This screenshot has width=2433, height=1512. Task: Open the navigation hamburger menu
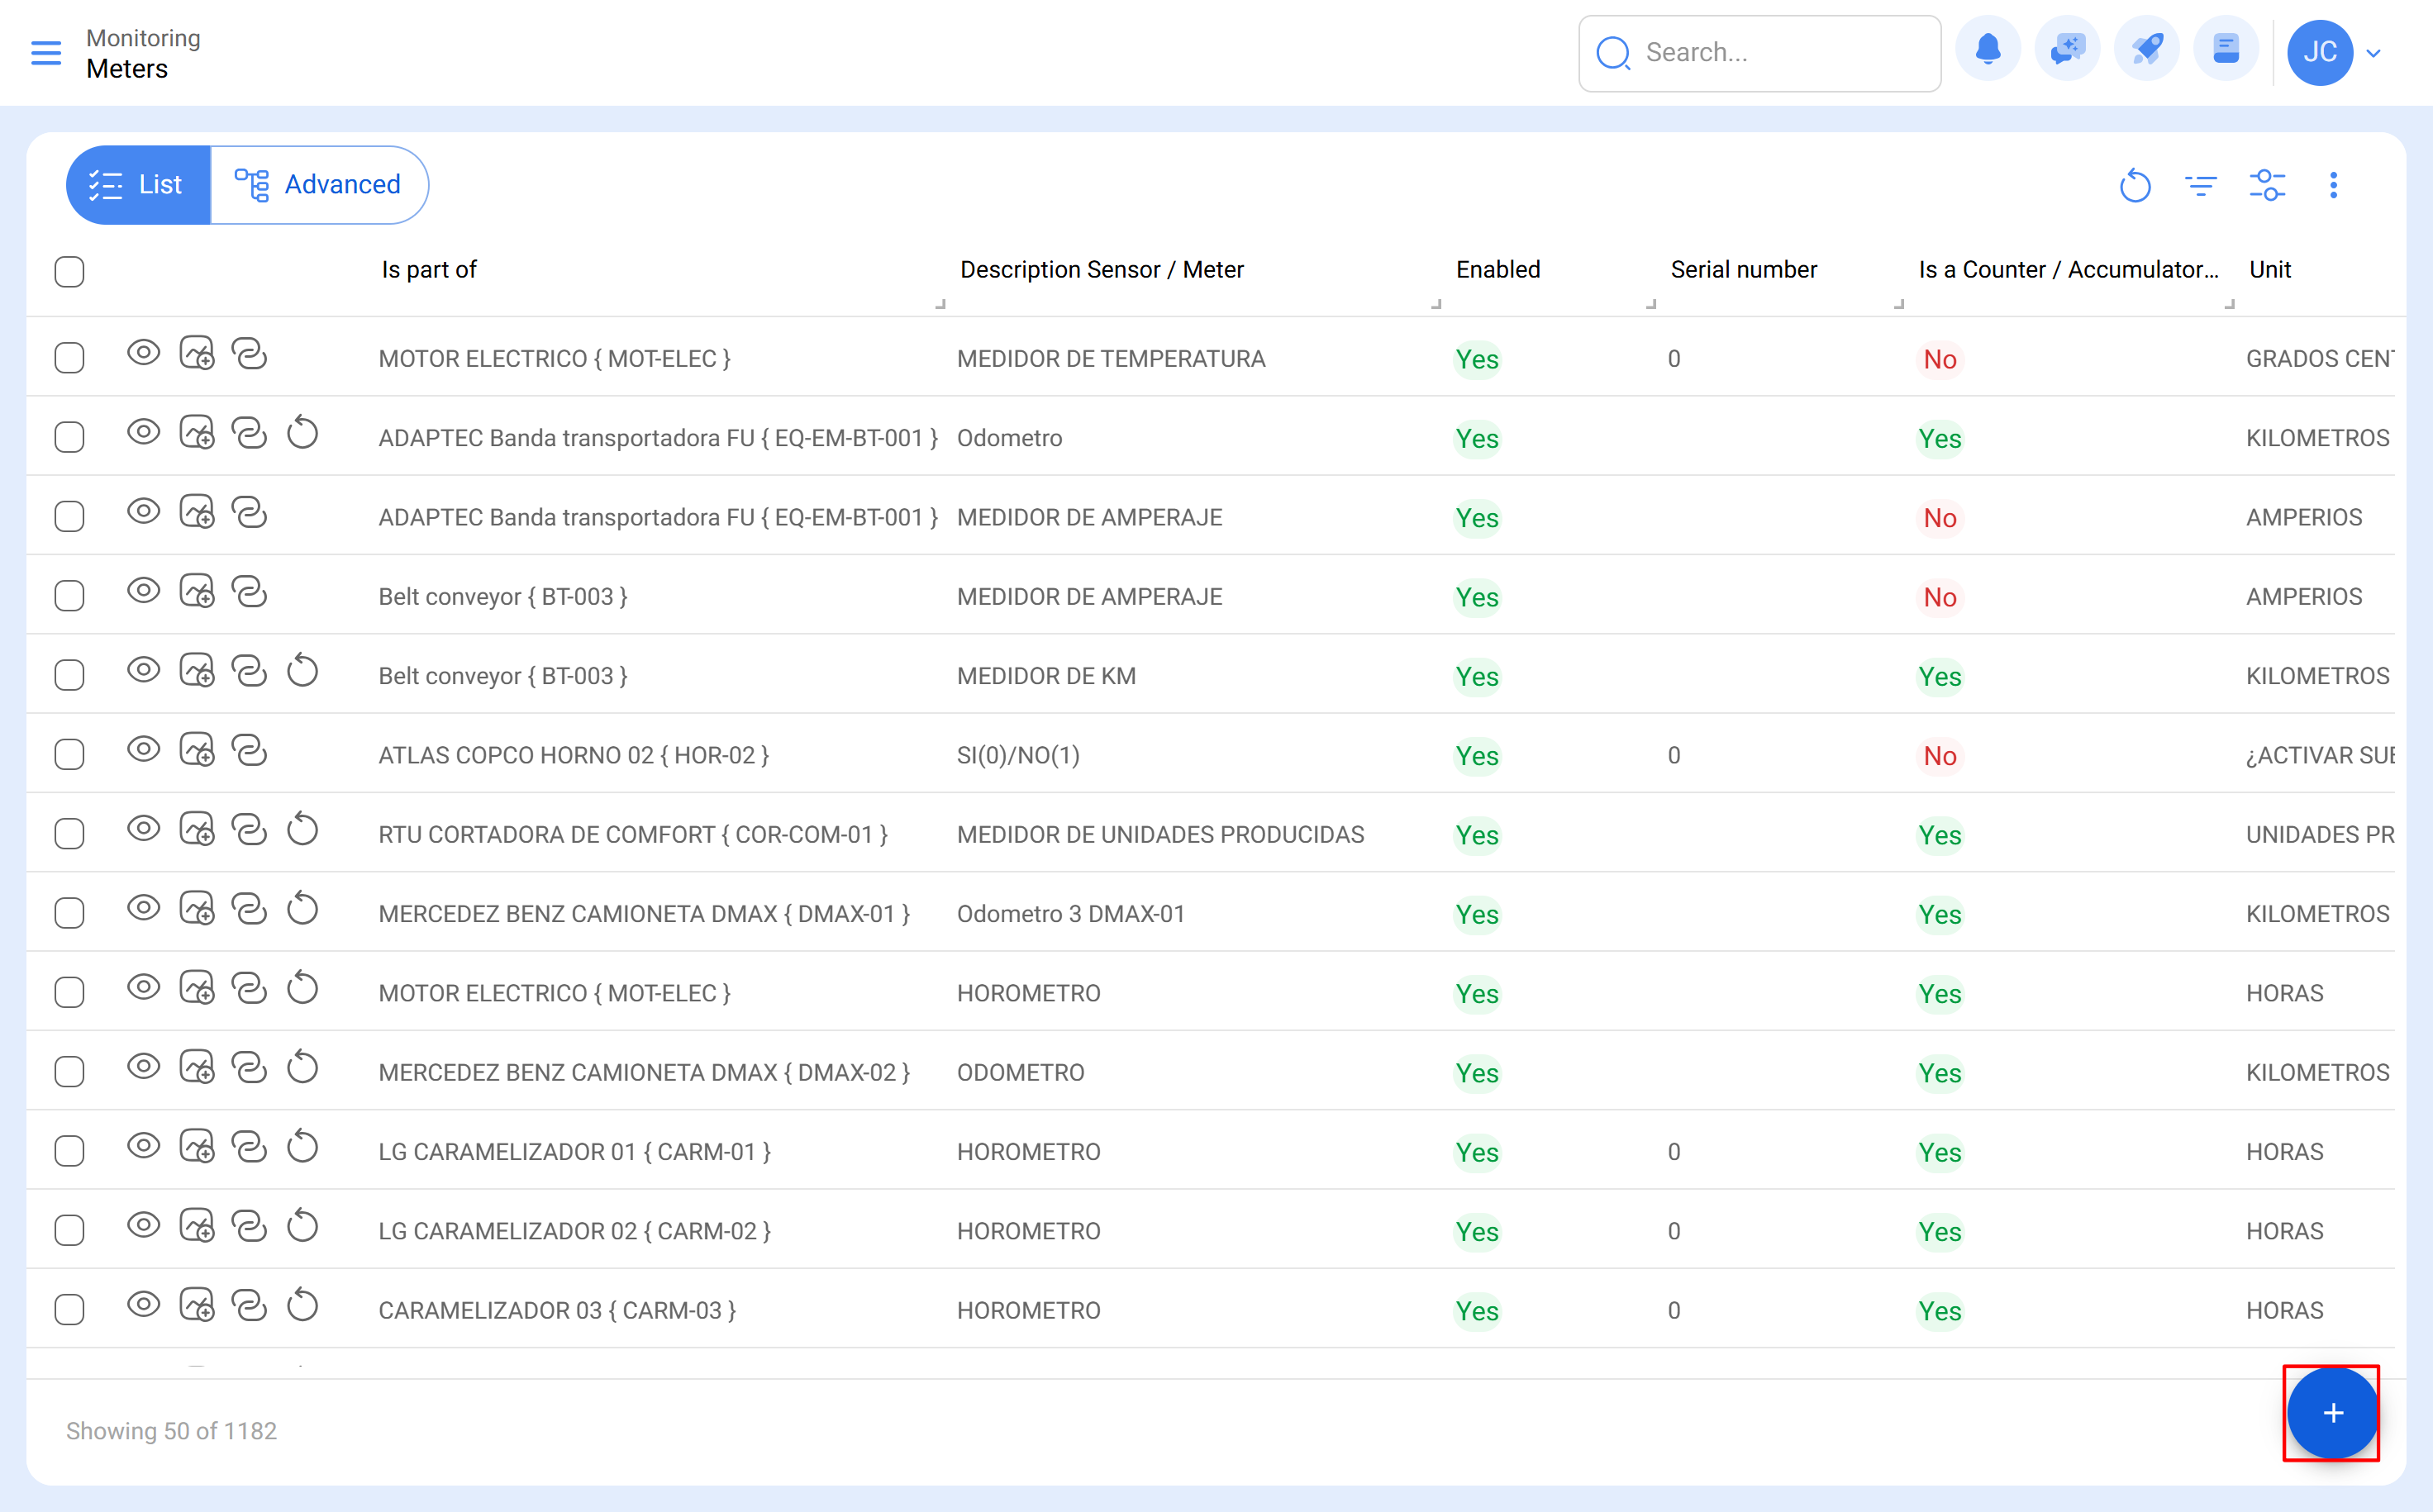tap(46, 53)
